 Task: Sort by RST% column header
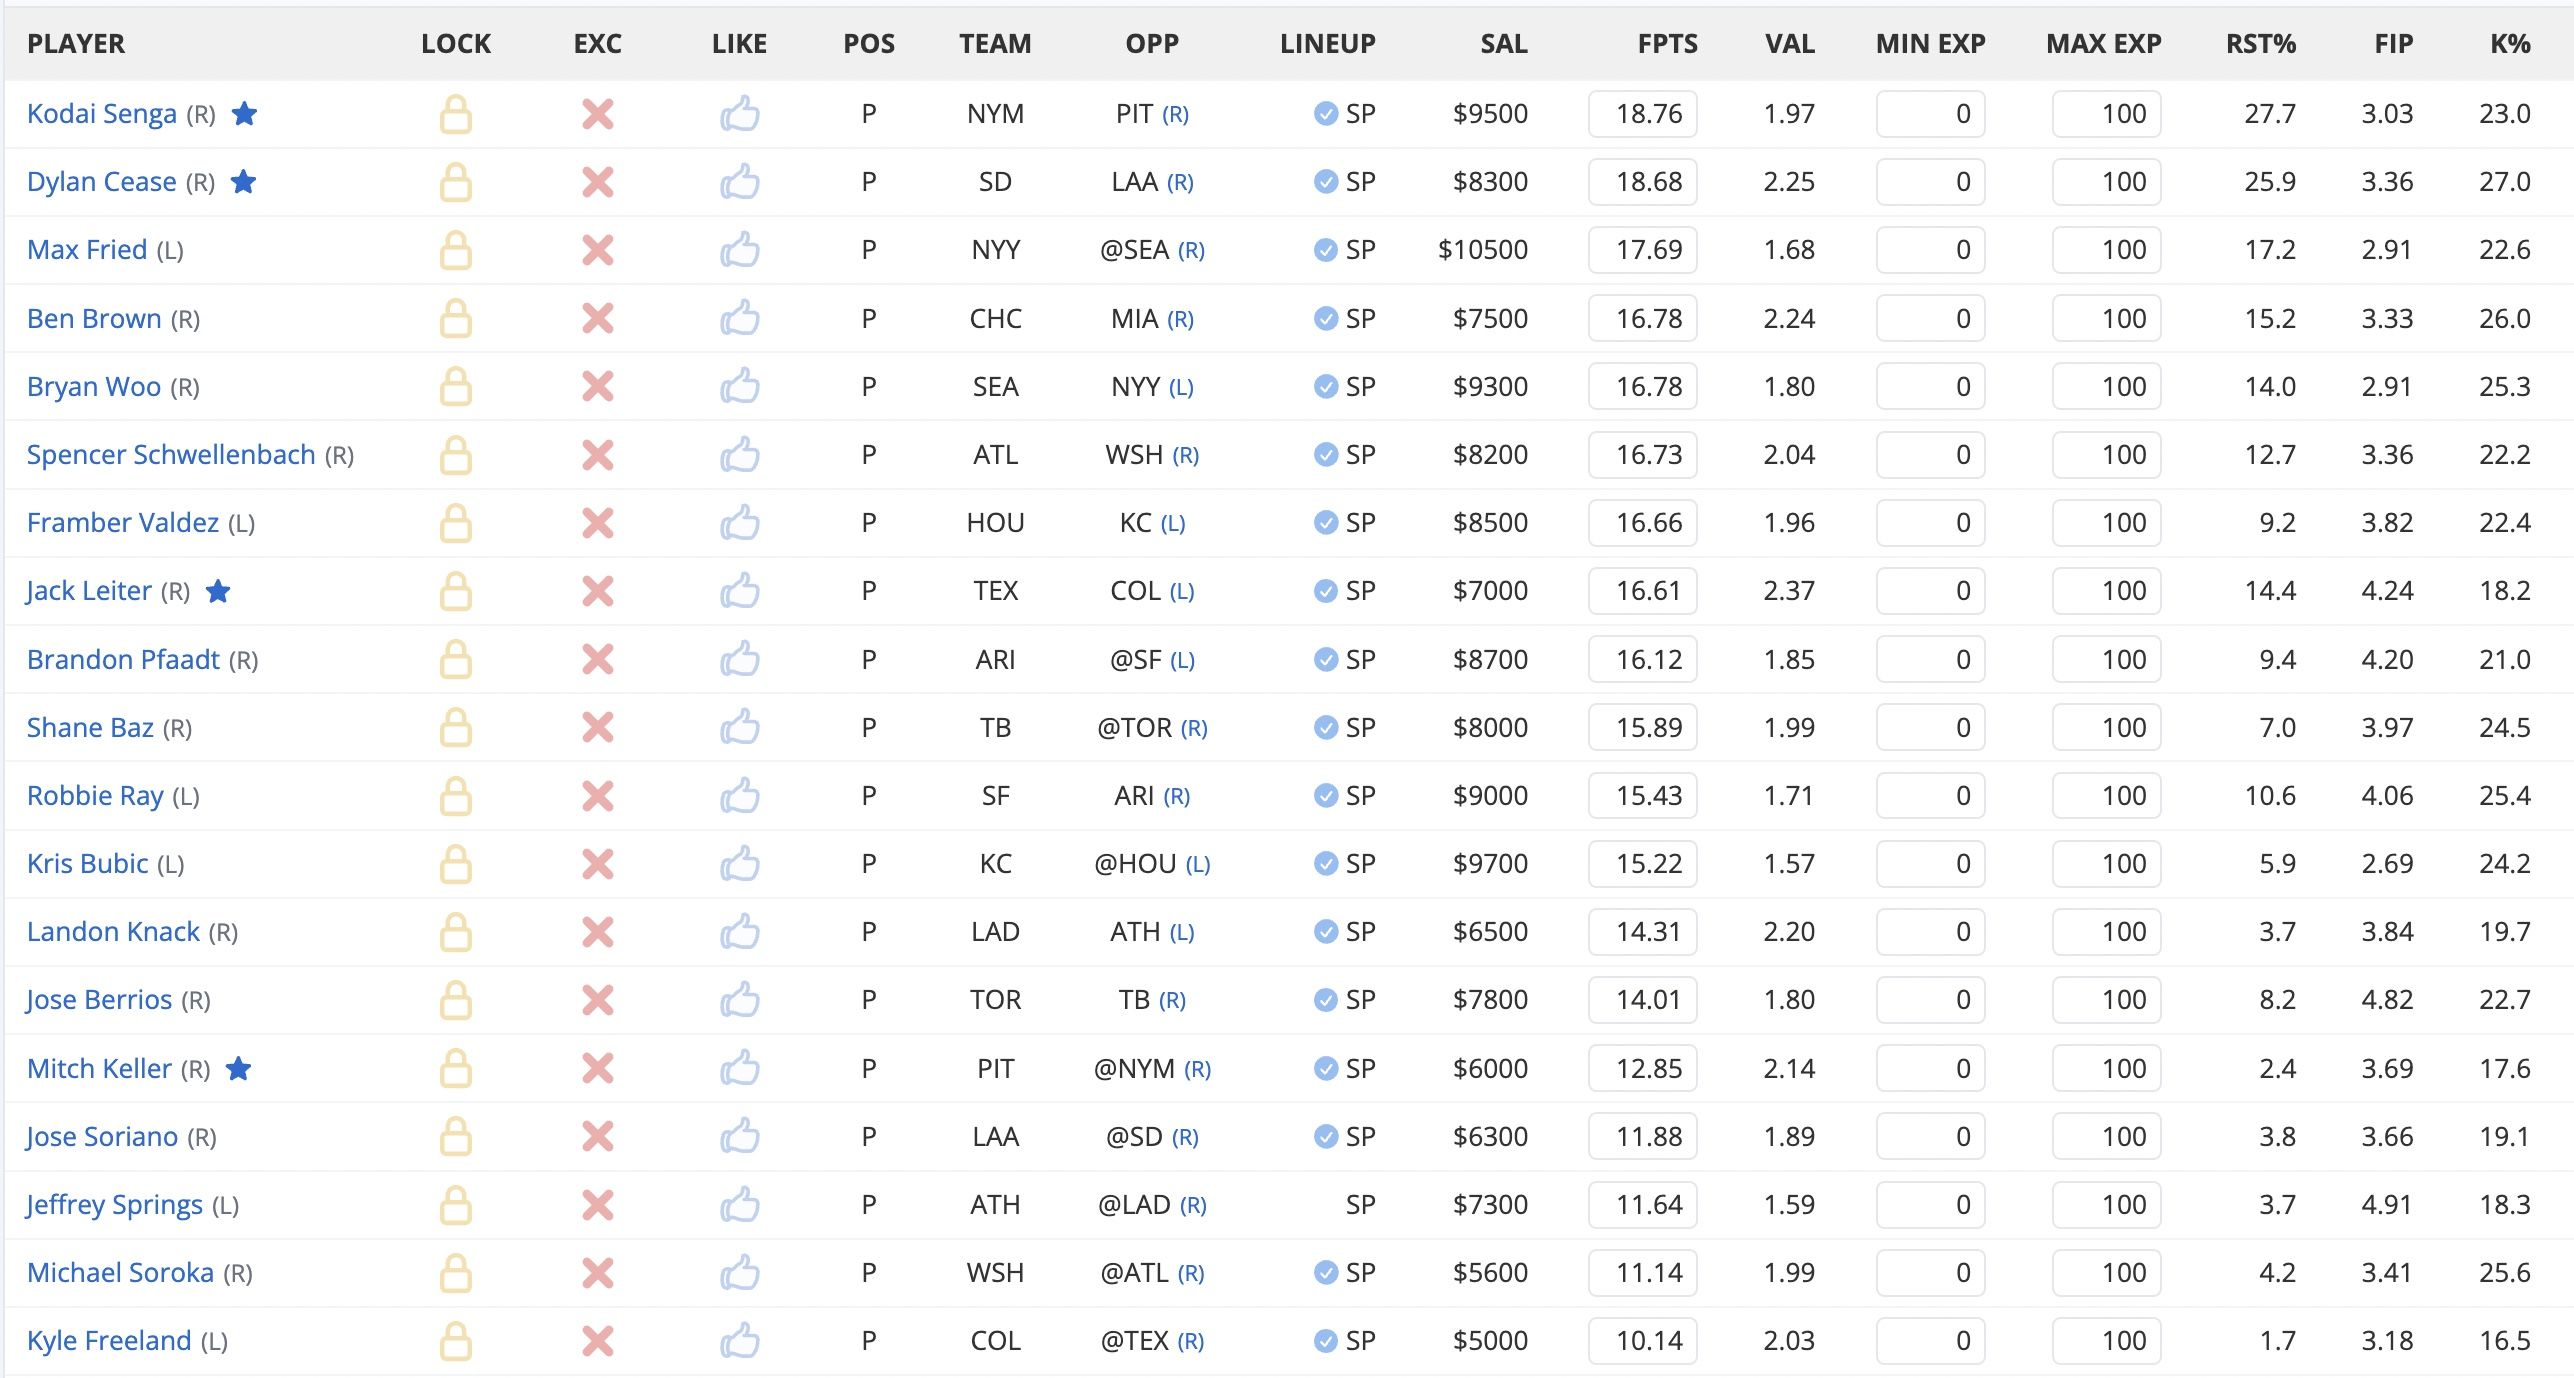pyautogui.click(x=2260, y=44)
